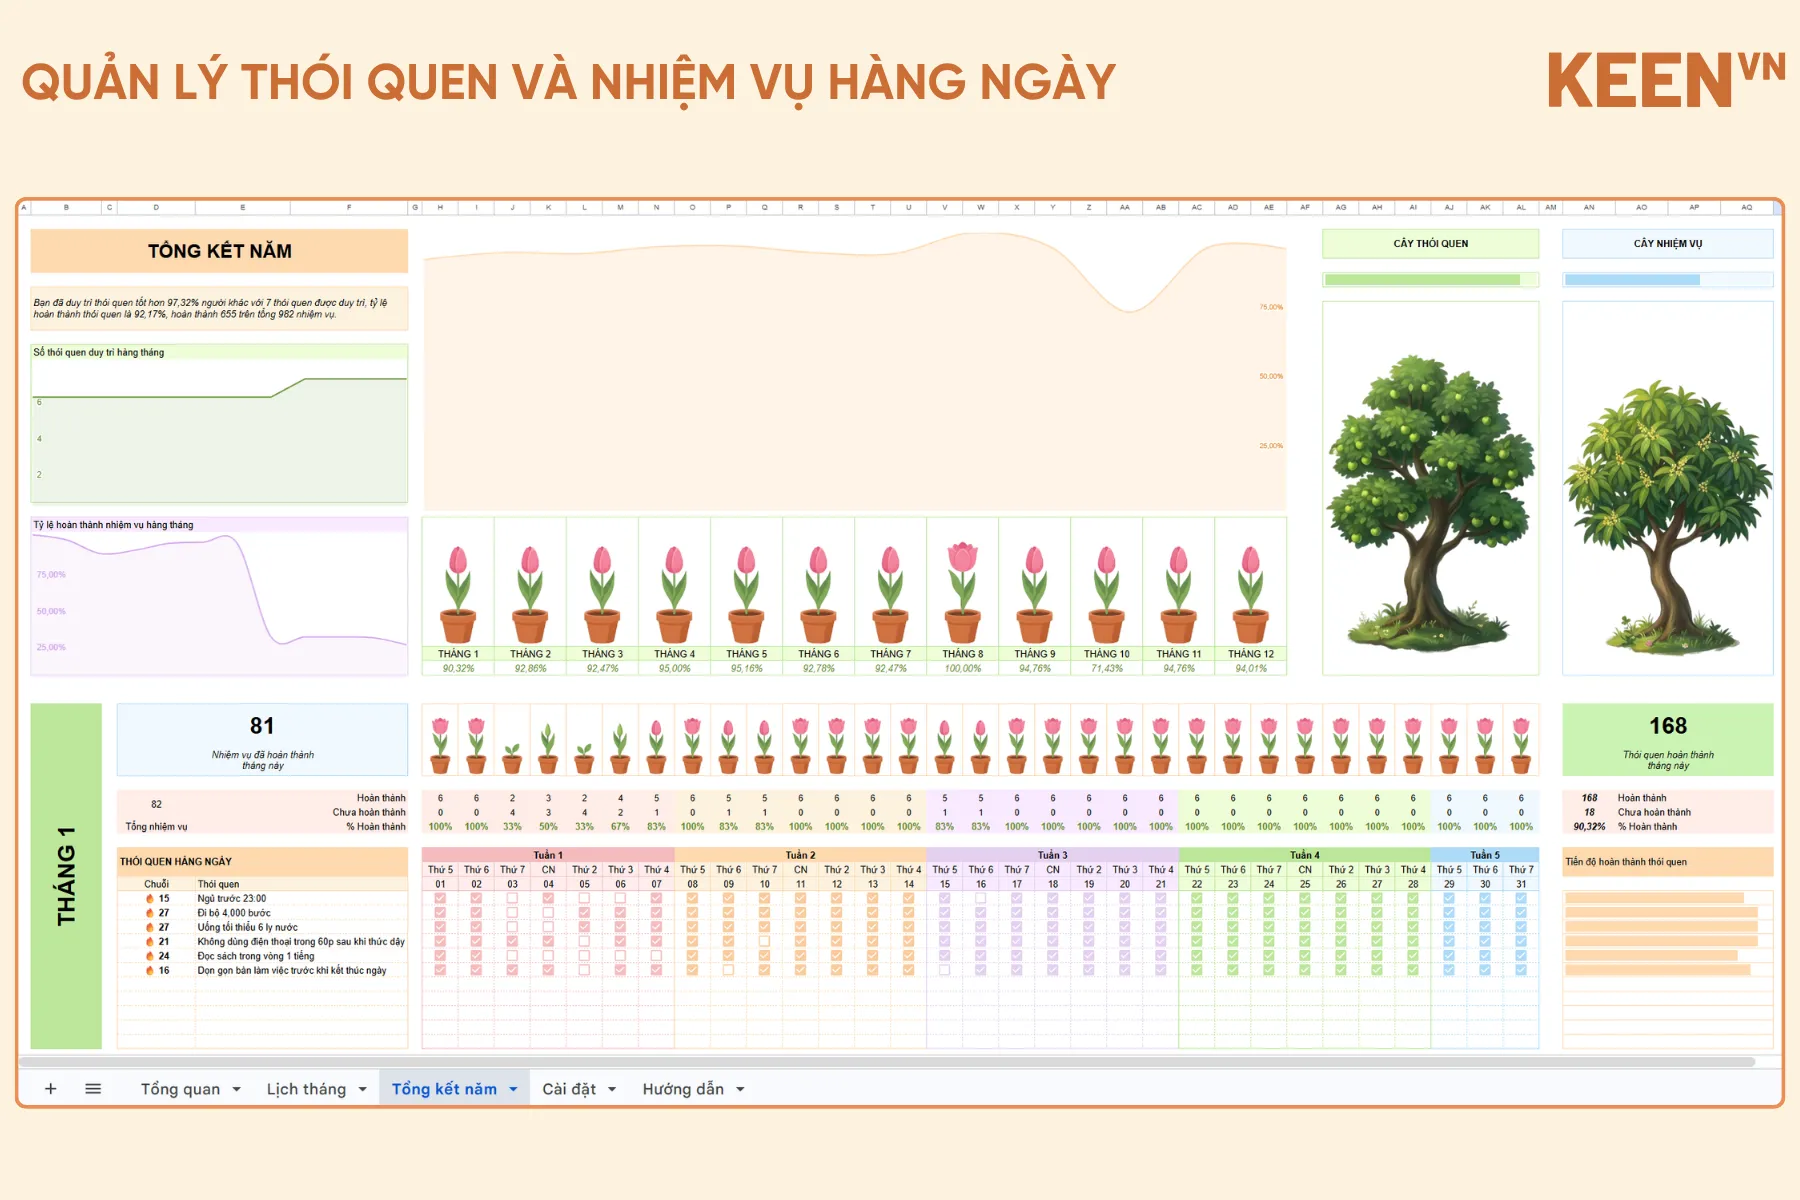Switch to the Hướng dẫn sheet tab

(683, 1089)
